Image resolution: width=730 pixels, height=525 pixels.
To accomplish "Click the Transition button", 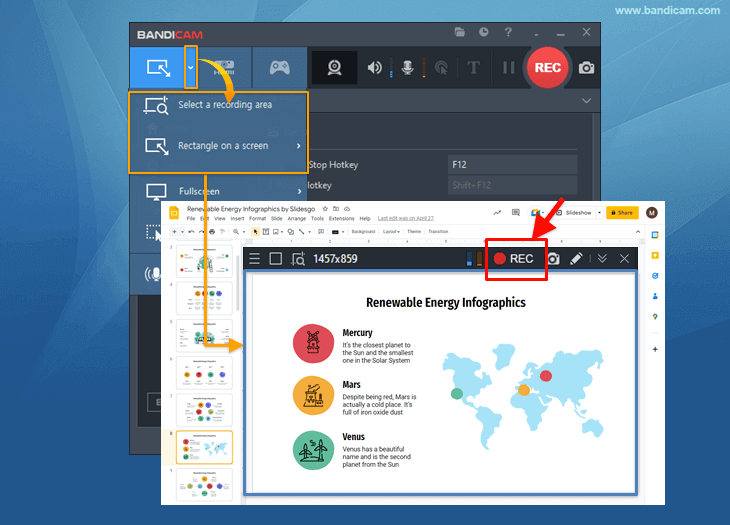I will [438, 232].
